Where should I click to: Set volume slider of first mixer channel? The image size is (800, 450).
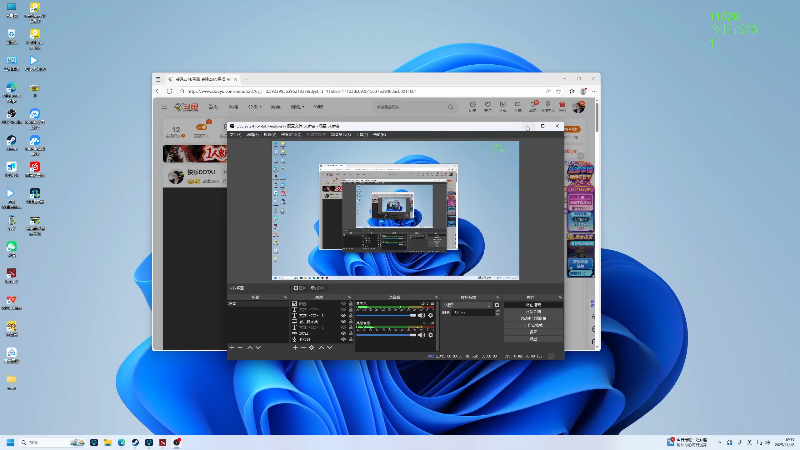(386, 315)
